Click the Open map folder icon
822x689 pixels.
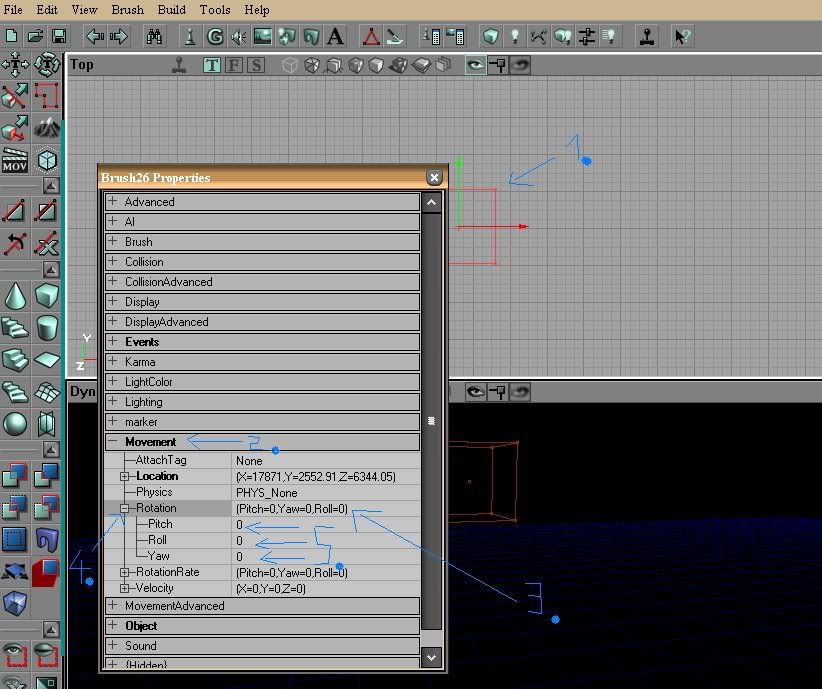[x=35, y=36]
